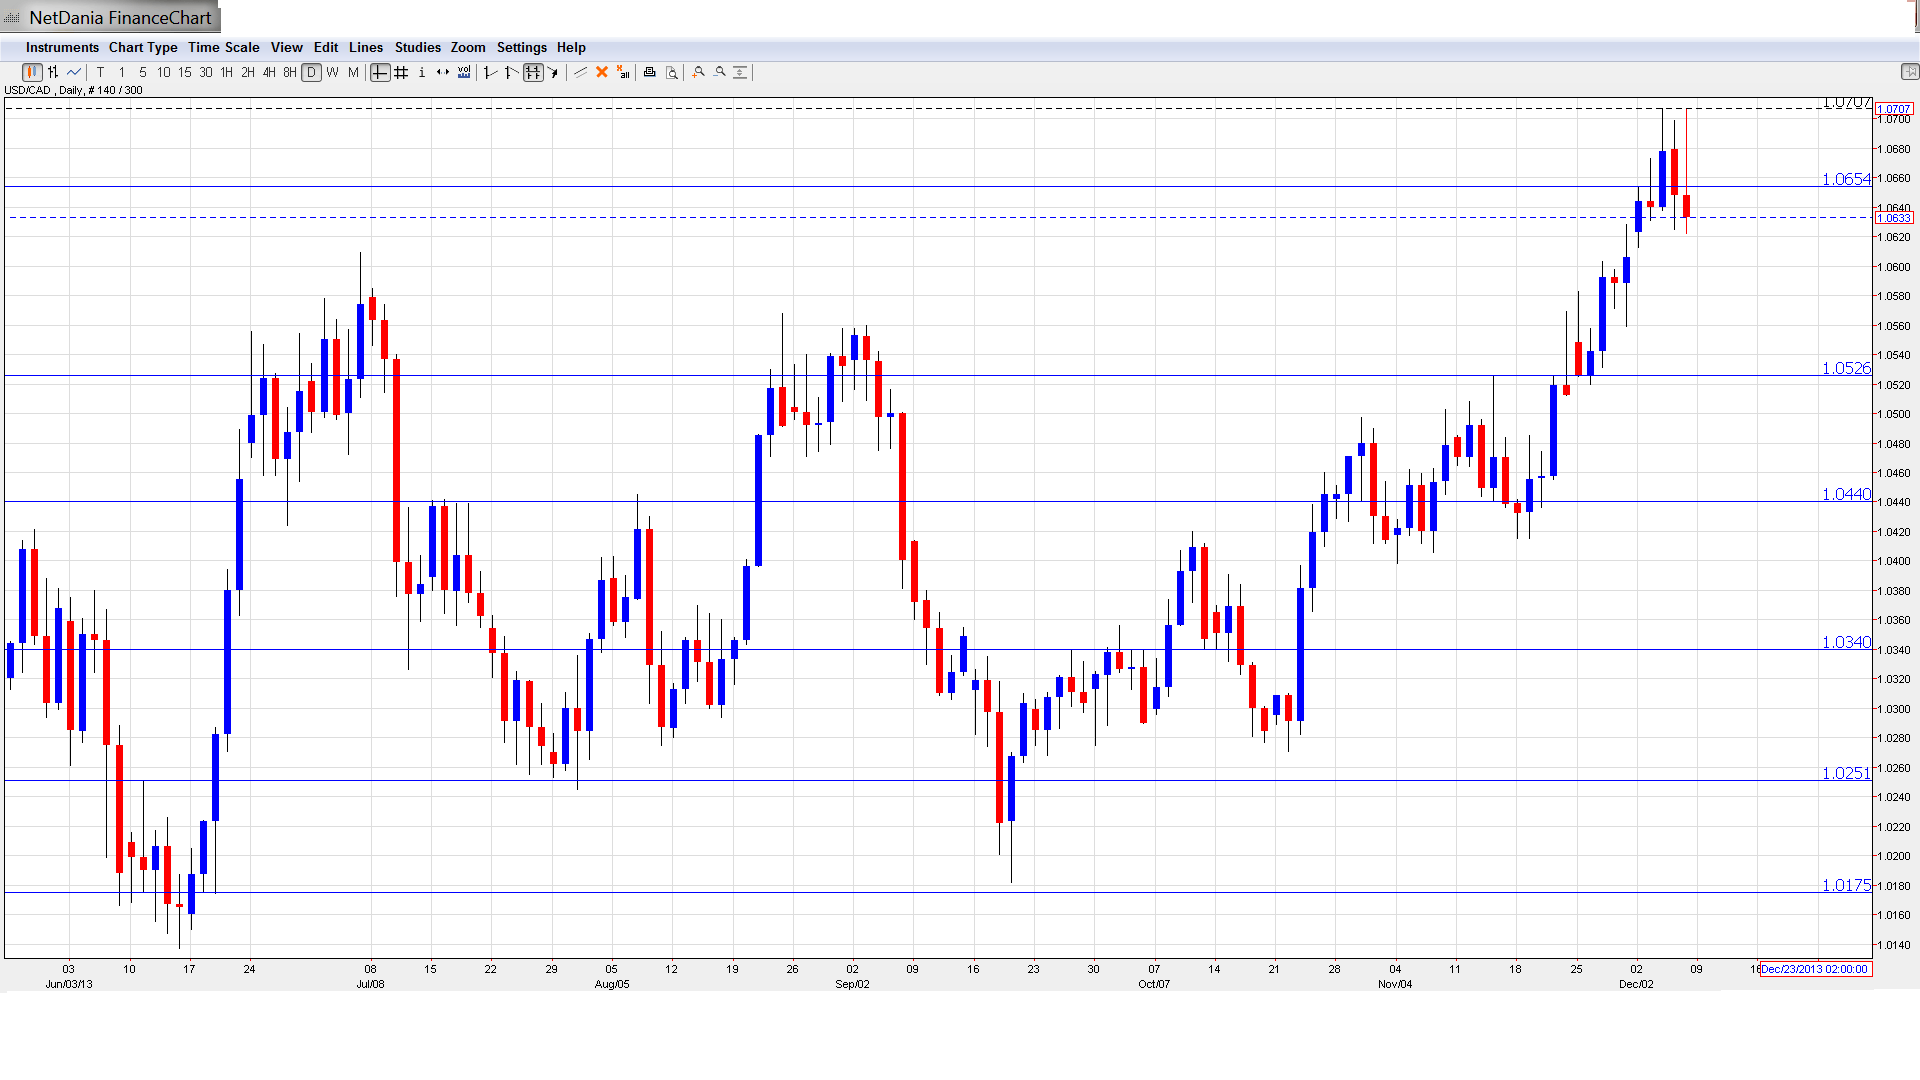Image resolution: width=1920 pixels, height=1080 pixels.
Task: Select the candlestick chart type icon
Action: 32,72
